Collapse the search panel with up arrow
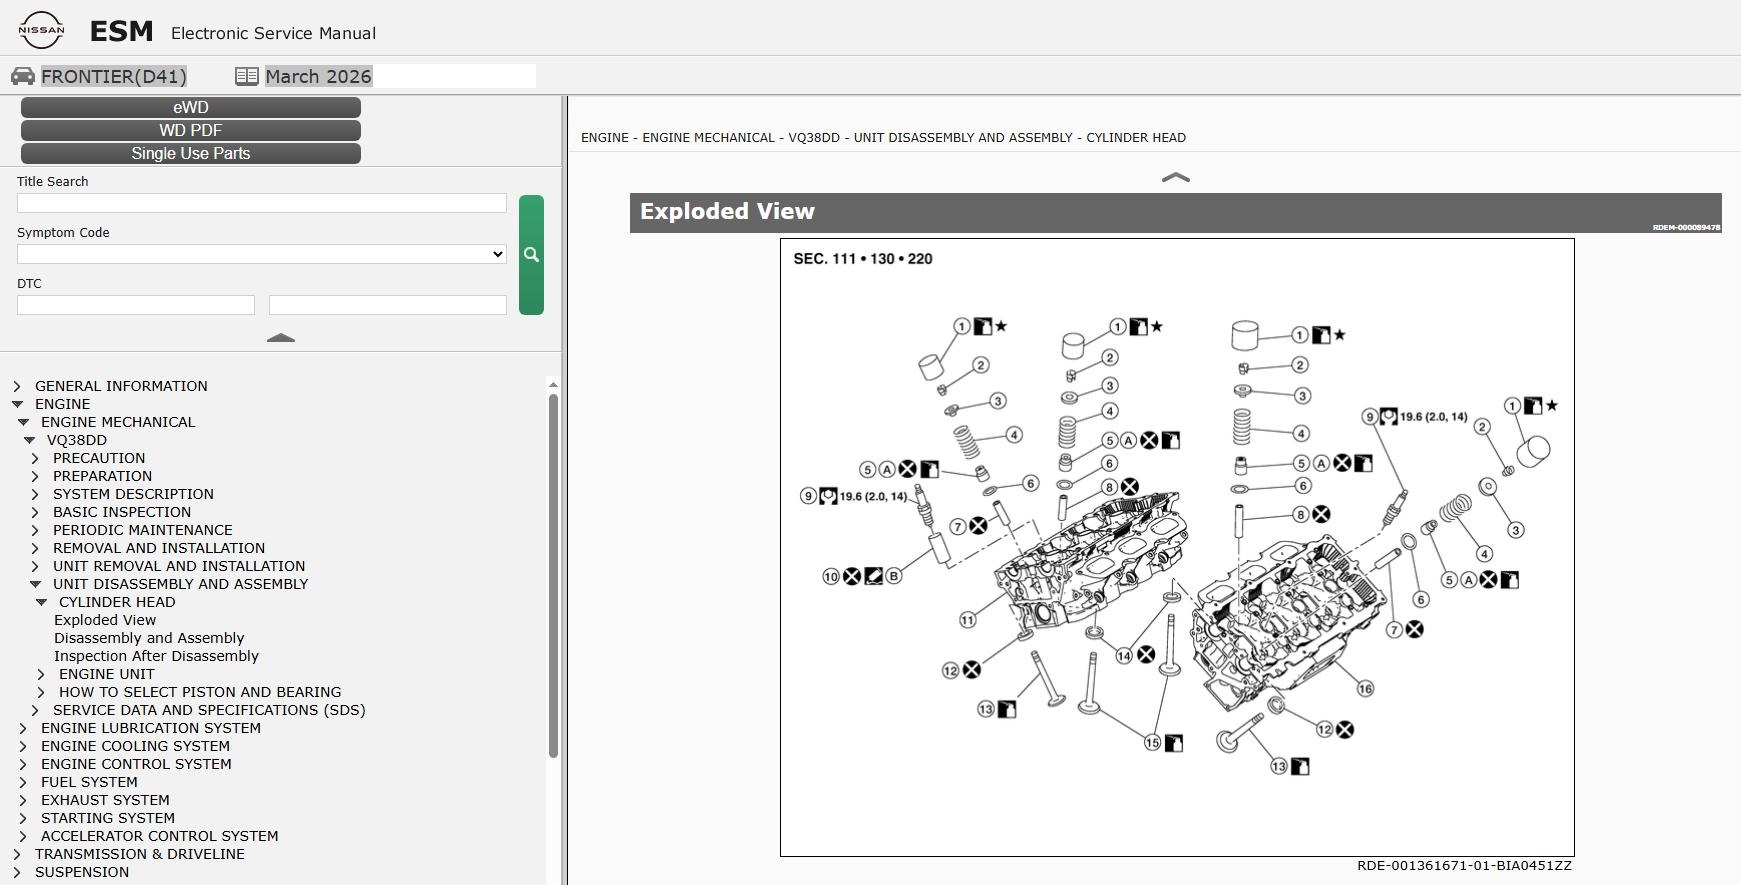Screen dimensions: 1741x885 pos(281,338)
